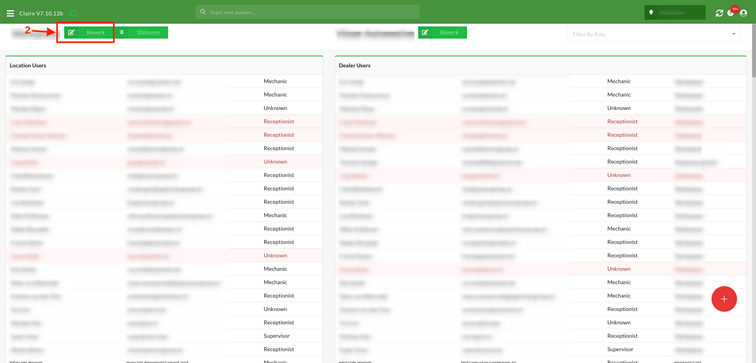This screenshot has width=756, height=363.
Task: Click the cast screen icon beside Claire version
Action: (72, 13)
